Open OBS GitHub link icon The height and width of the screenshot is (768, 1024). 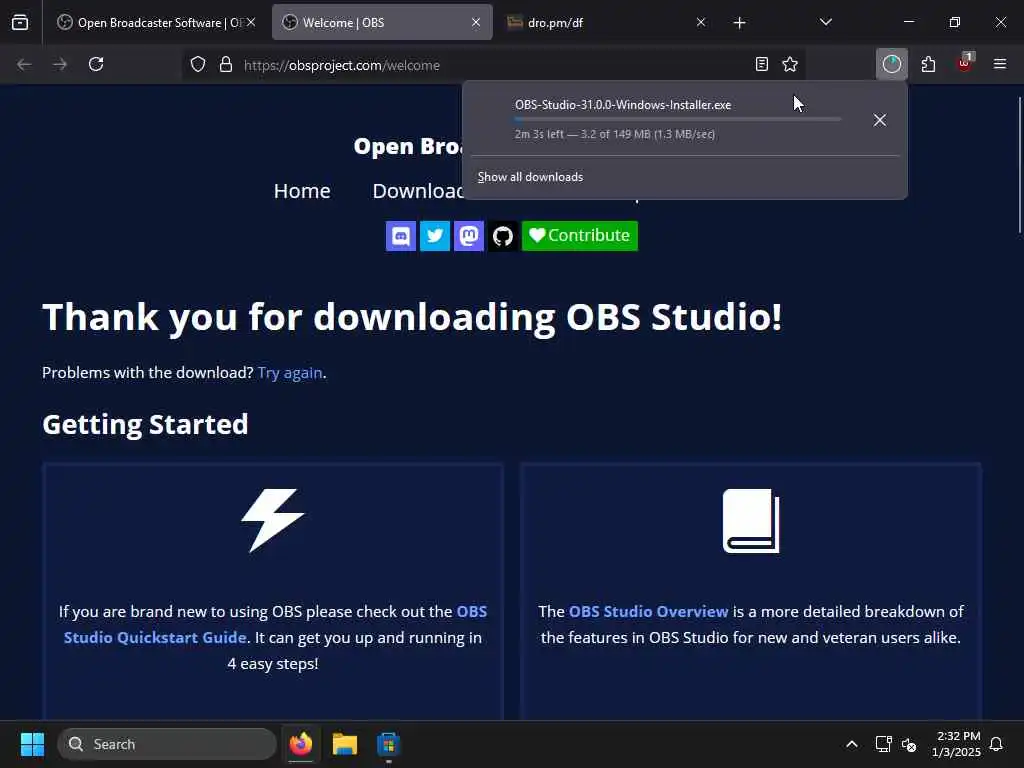503,236
